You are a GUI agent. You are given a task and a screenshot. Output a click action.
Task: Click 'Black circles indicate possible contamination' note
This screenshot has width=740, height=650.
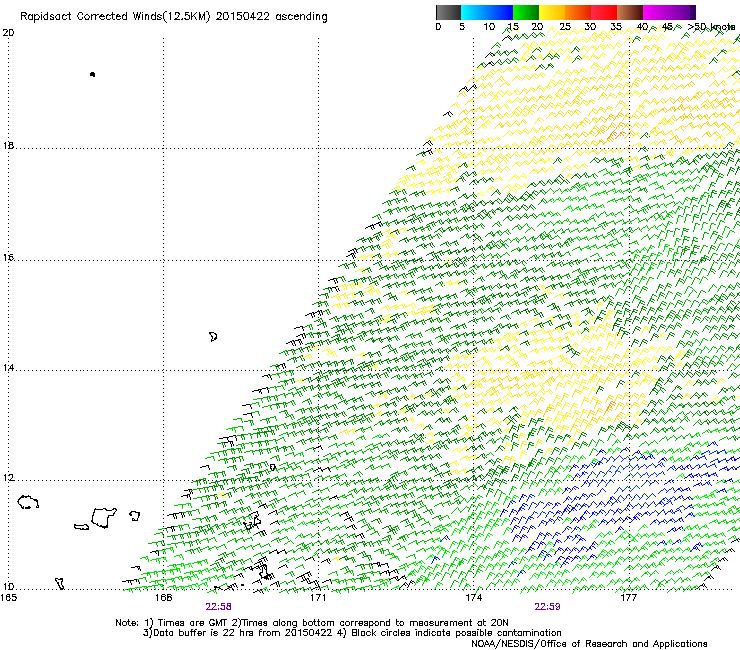tap(456, 633)
